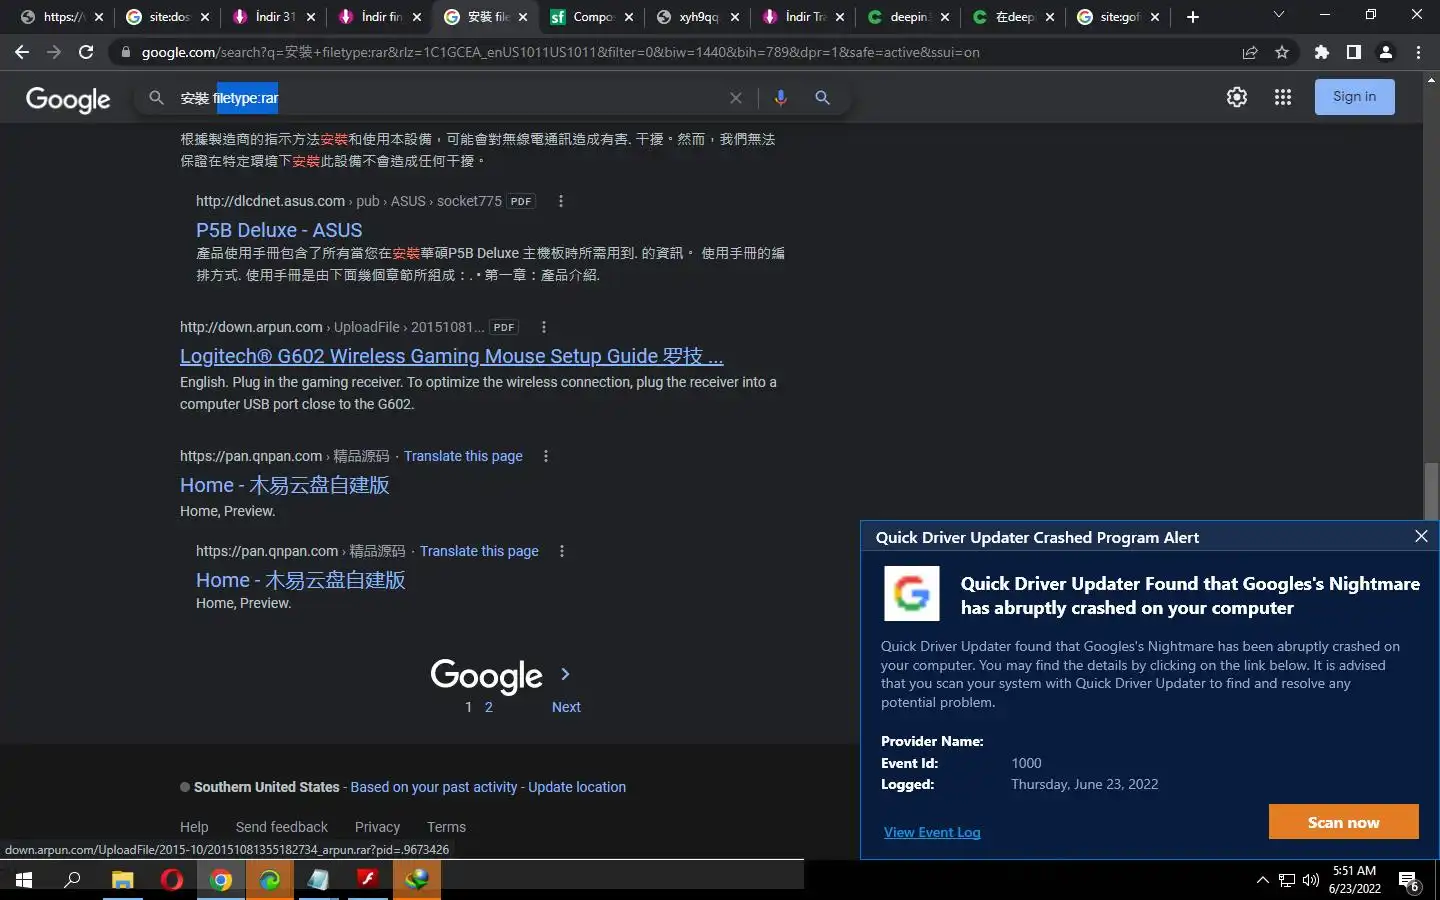The image size is (1440, 900).
Task: Open the tab search dropdown arrow
Action: click(1278, 15)
